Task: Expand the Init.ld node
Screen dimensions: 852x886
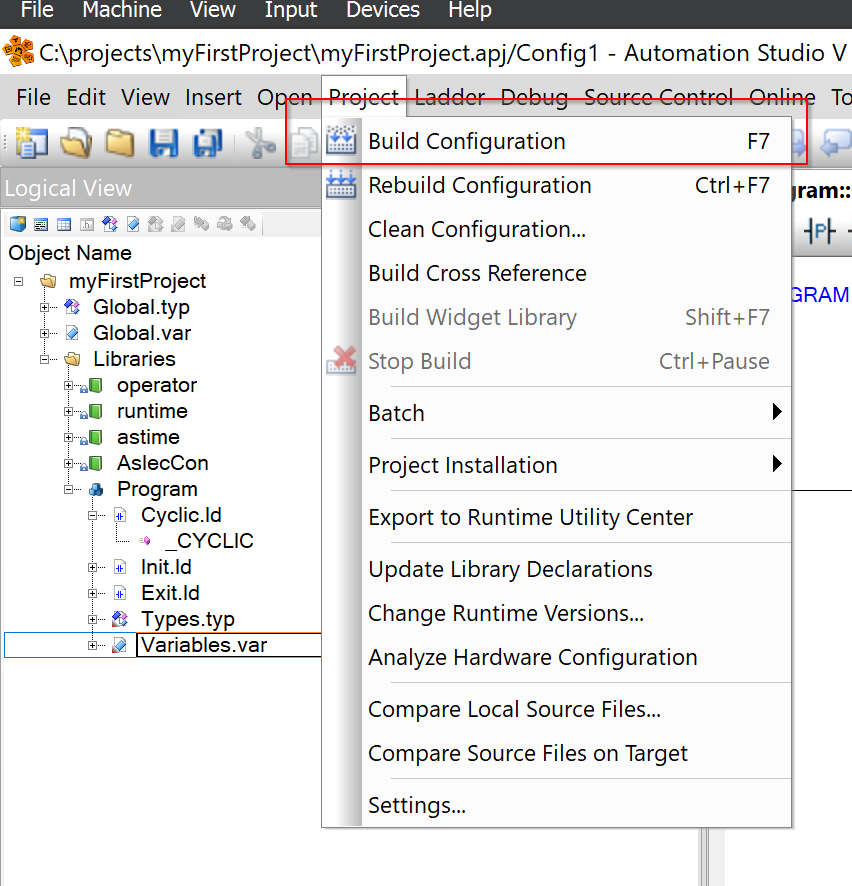Action: pos(92,567)
